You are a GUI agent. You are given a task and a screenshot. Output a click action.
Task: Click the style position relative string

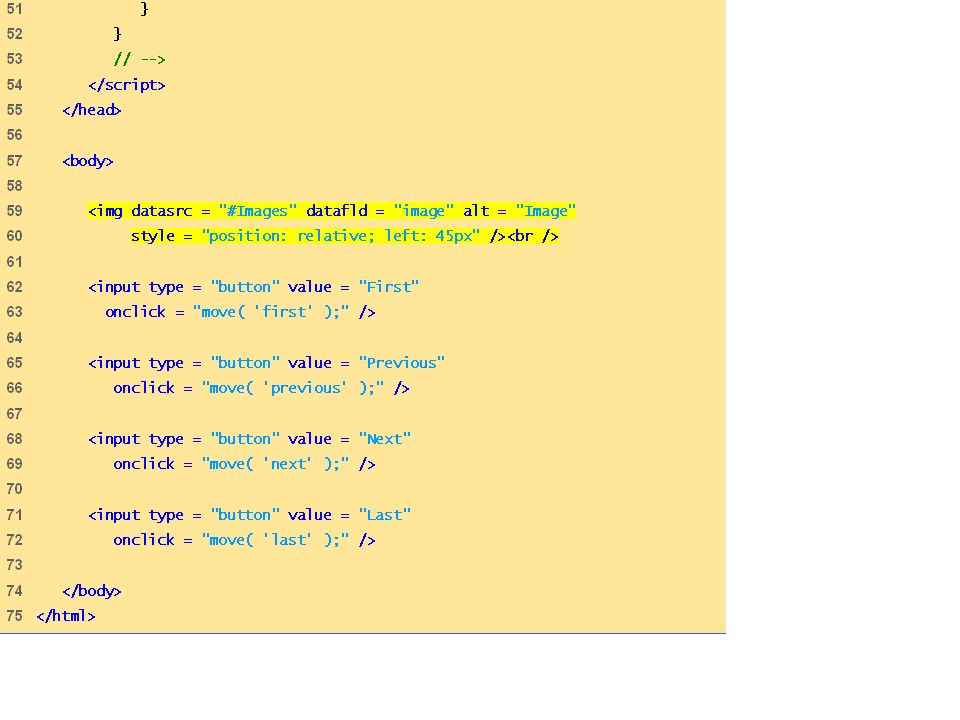coord(340,236)
